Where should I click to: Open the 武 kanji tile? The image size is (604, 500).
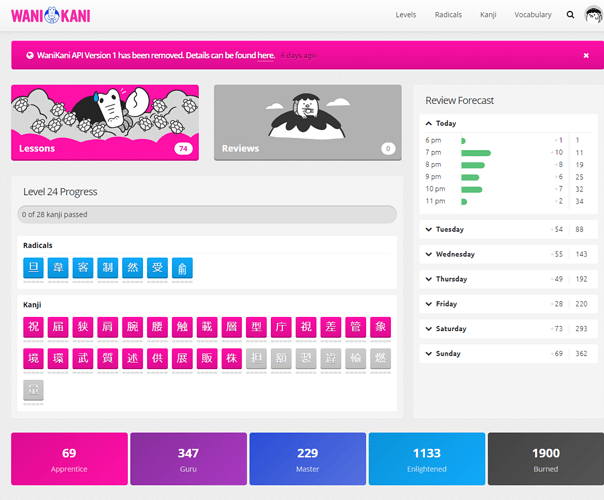pos(83,359)
